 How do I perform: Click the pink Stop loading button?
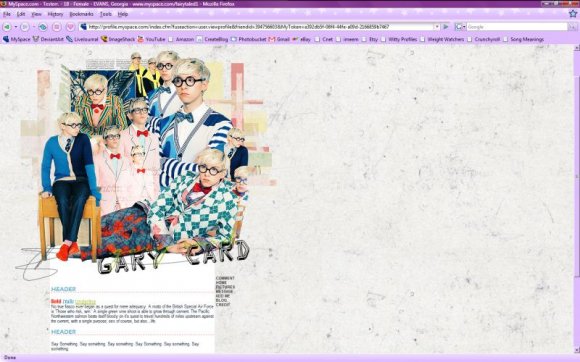pyautogui.click(x=57, y=27)
